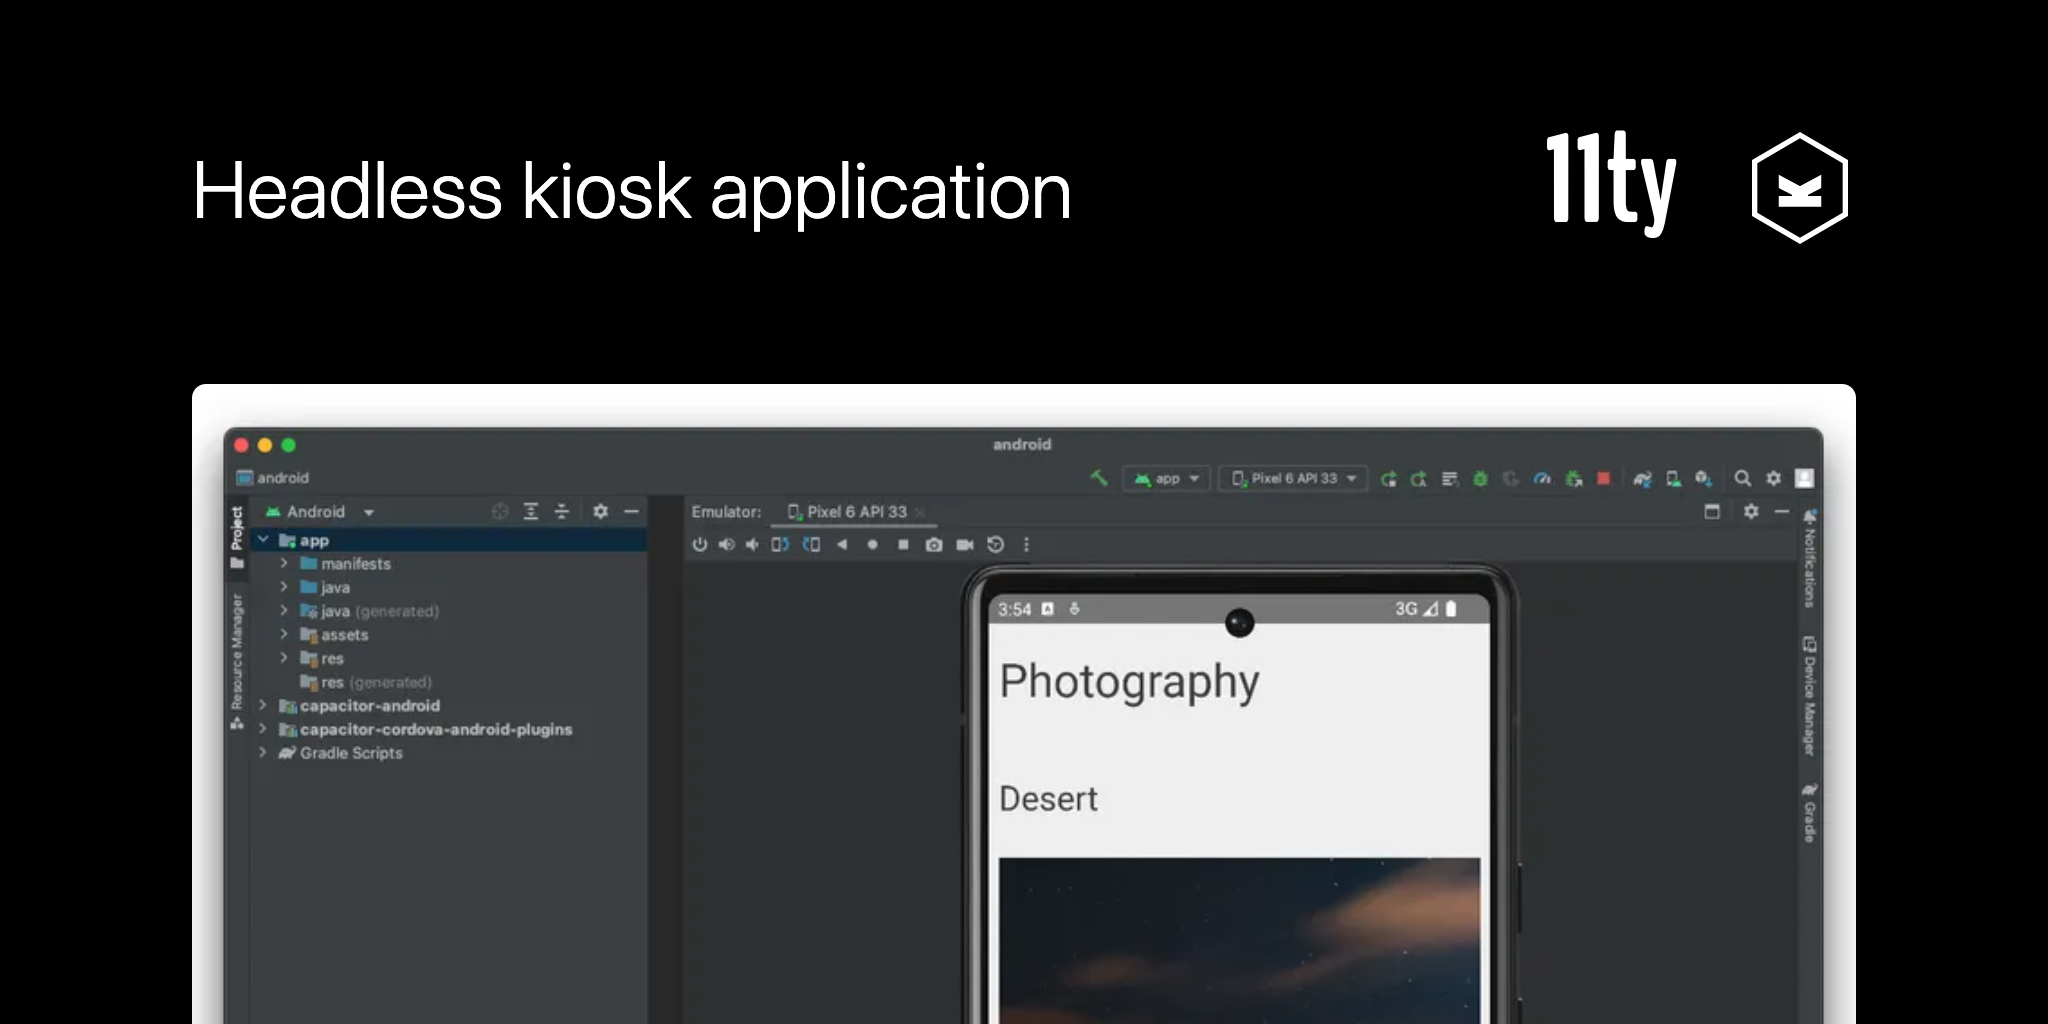Take a screenshot with the emulator camera icon
Image resolution: width=2048 pixels, height=1024 pixels.
pos(932,545)
